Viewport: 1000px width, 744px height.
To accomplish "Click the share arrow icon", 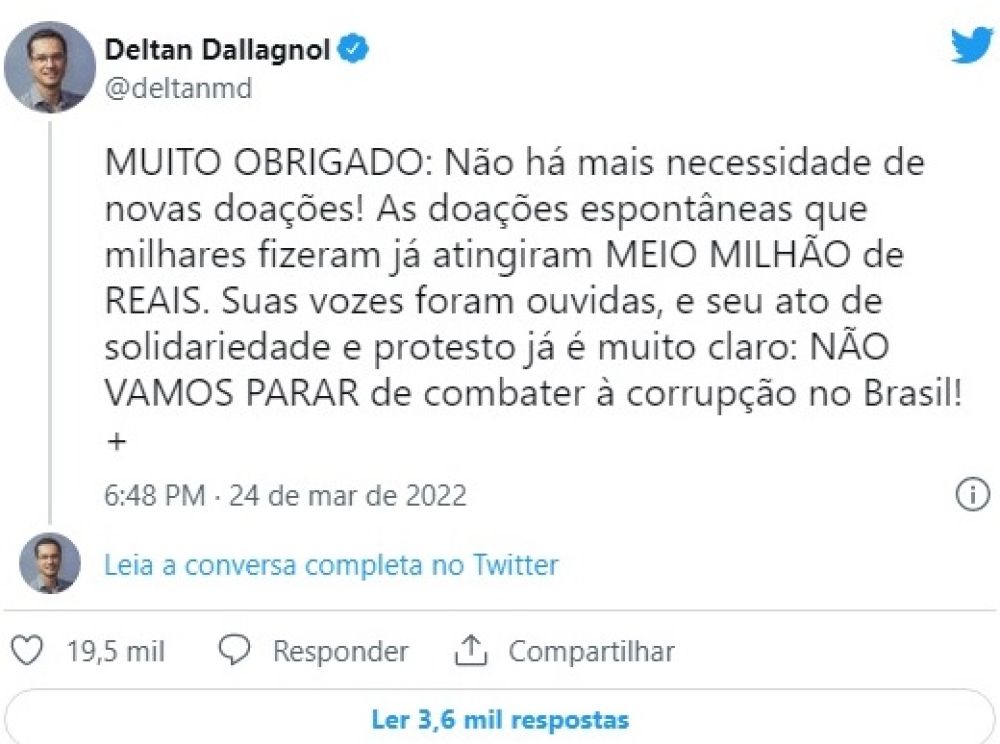I will 469,652.
